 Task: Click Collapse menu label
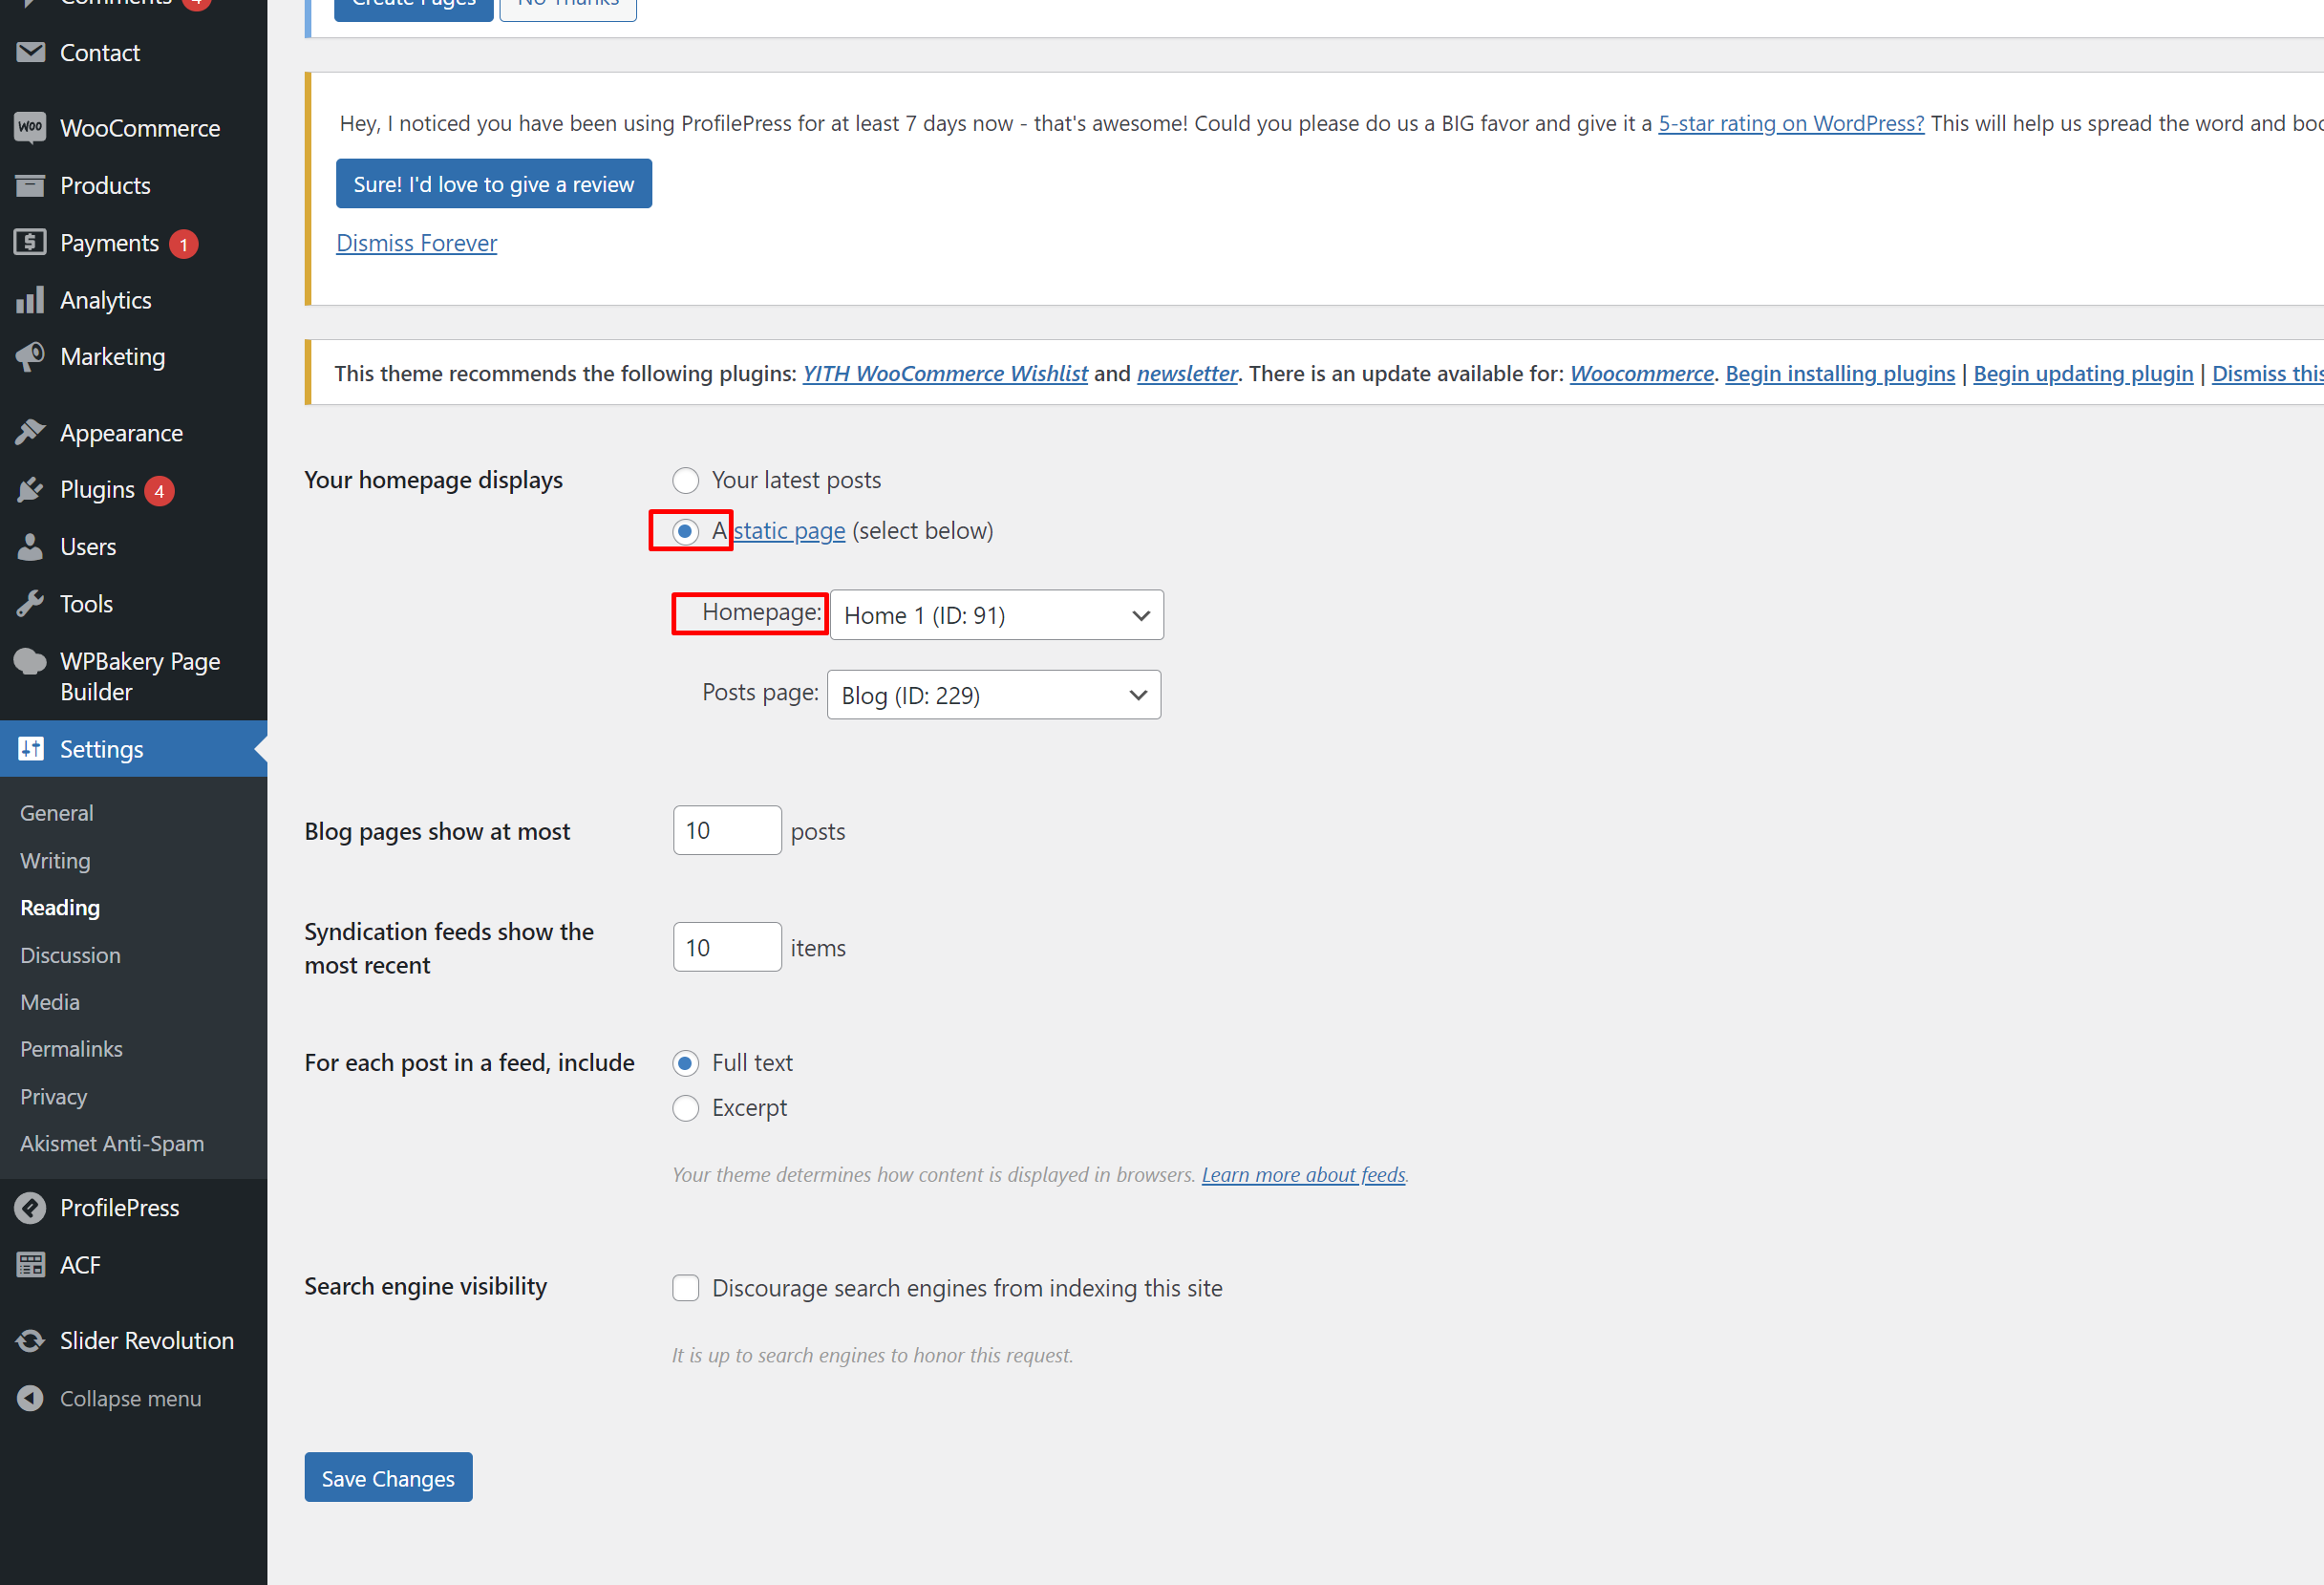point(131,1399)
